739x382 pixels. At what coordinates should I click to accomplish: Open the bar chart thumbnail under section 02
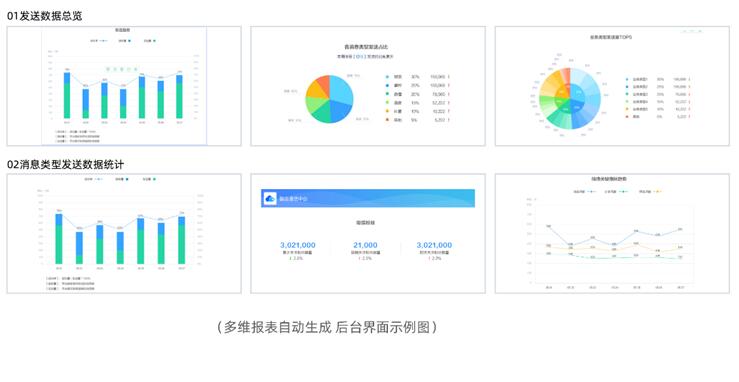click(124, 234)
